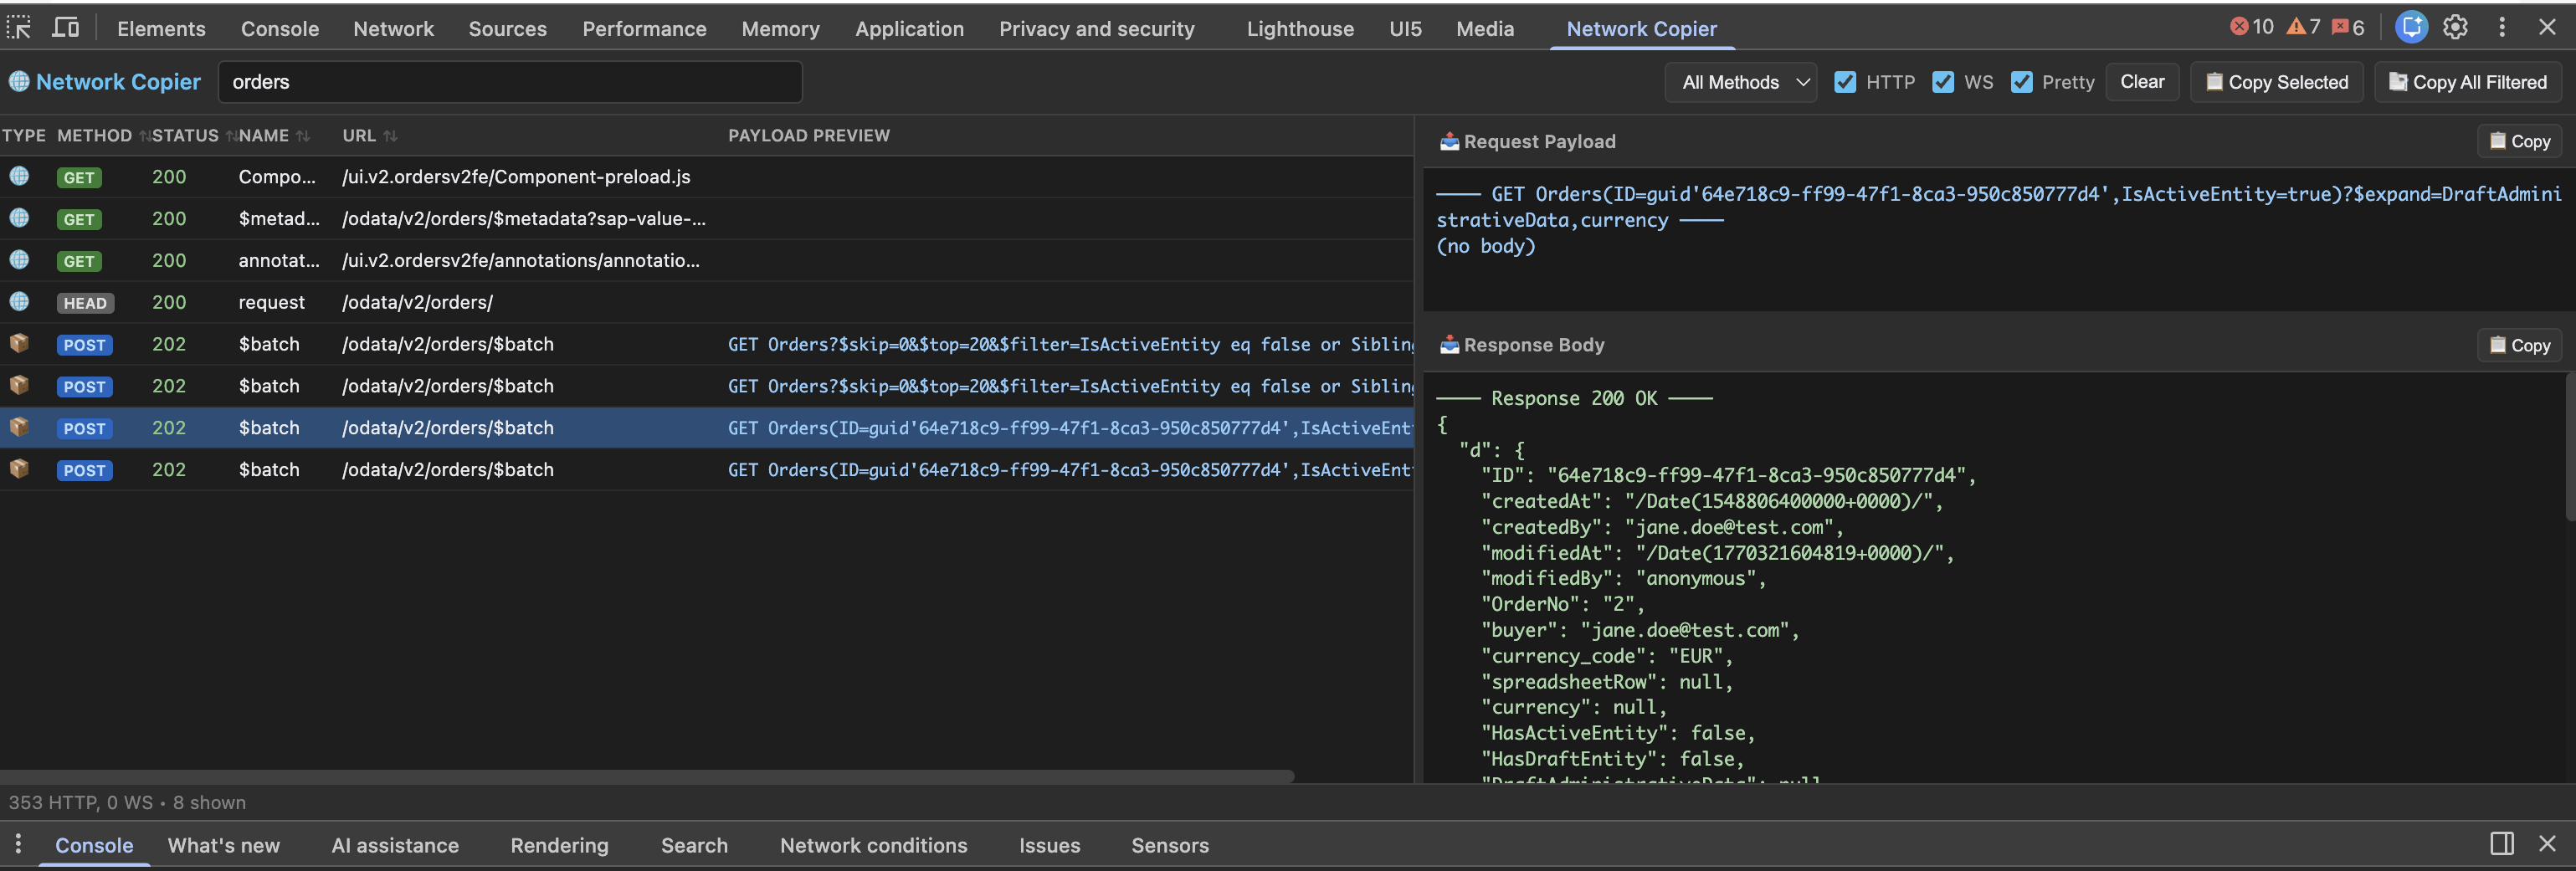Open DevTools settings gear
The height and width of the screenshot is (871, 2576).
point(2456,27)
